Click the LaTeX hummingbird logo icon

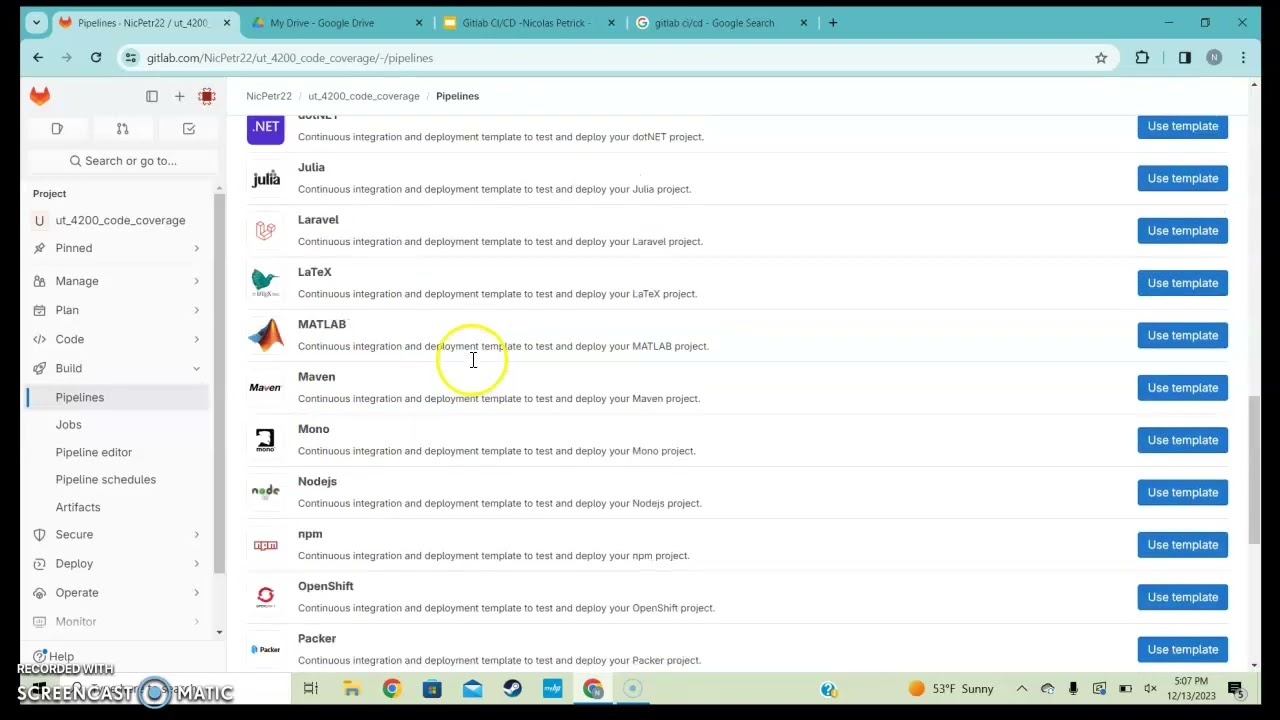click(x=265, y=283)
